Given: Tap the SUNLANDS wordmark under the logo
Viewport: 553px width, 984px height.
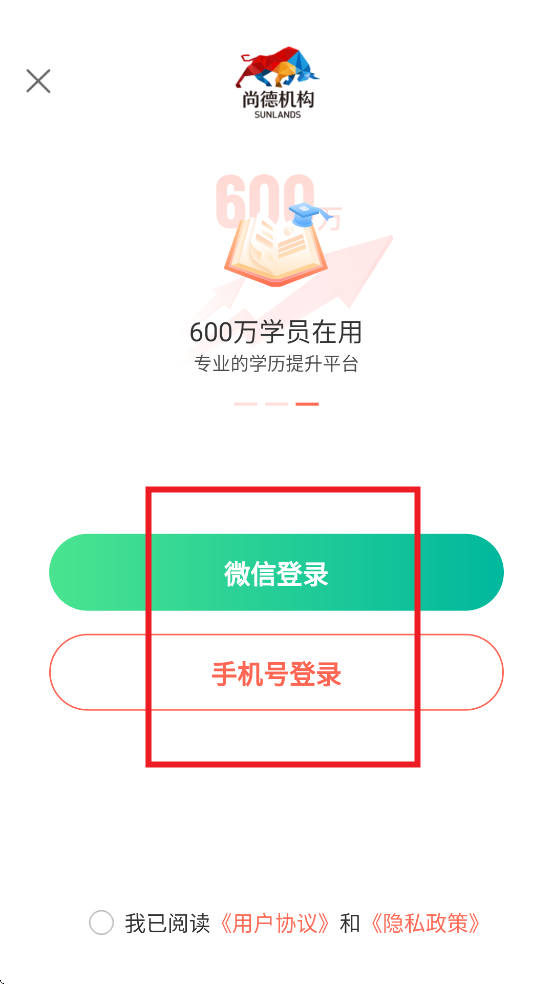Looking at the screenshot, I should [x=277, y=115].
